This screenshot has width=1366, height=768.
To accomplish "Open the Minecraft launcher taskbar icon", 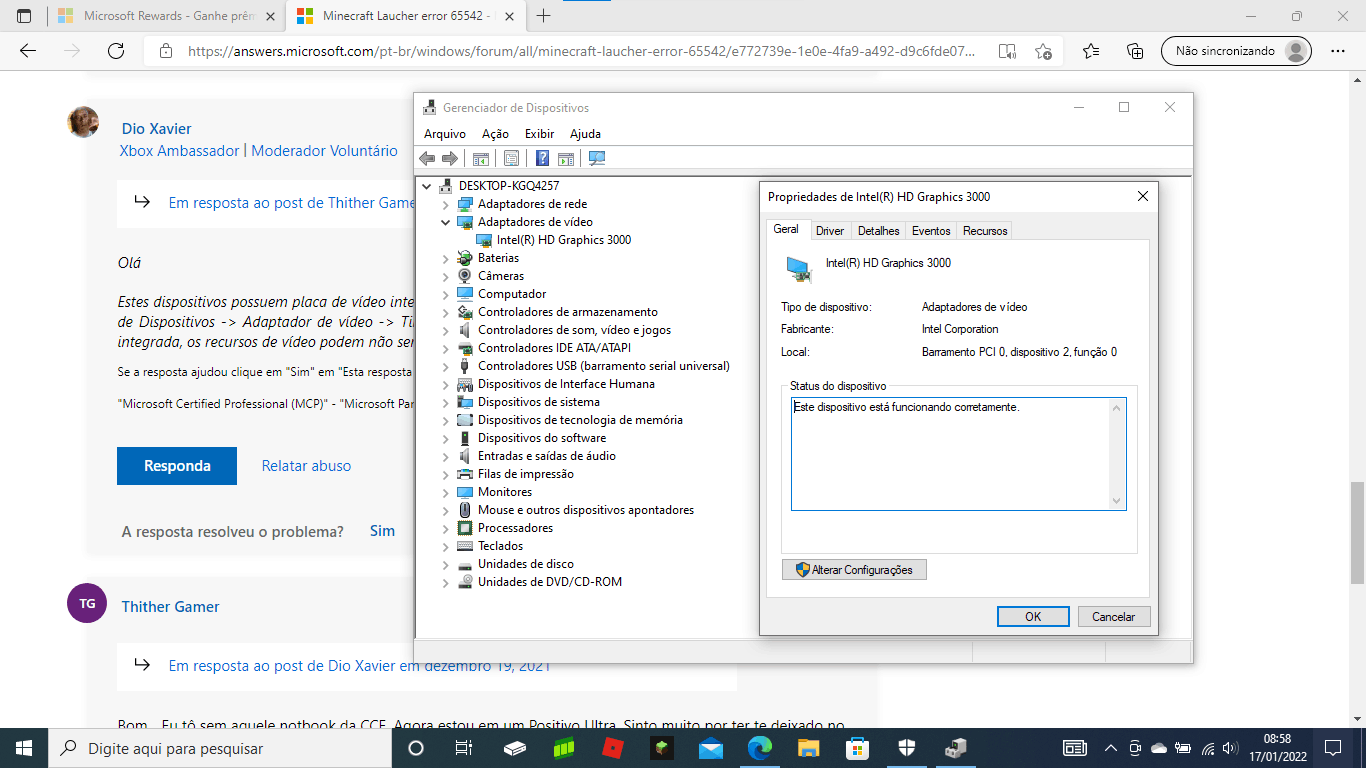I will point(662,748).
